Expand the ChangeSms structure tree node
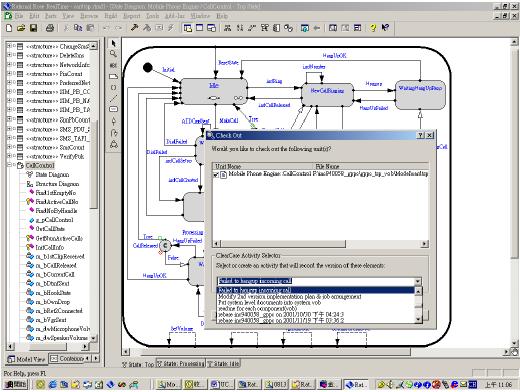 point(9,46)
